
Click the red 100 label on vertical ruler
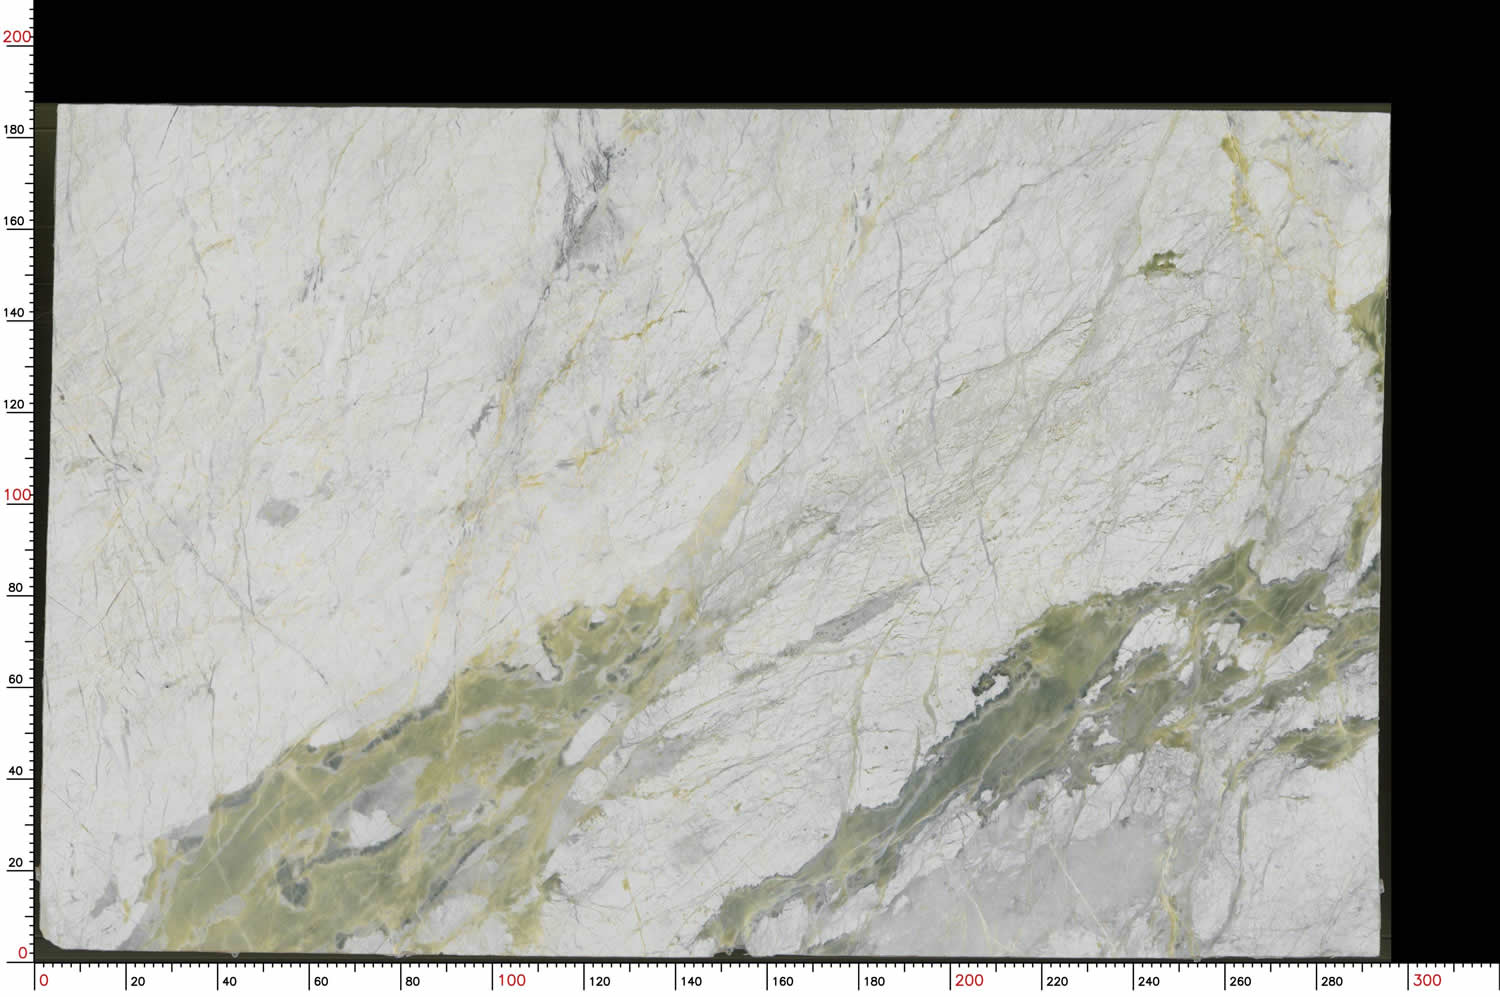[17, 495]
